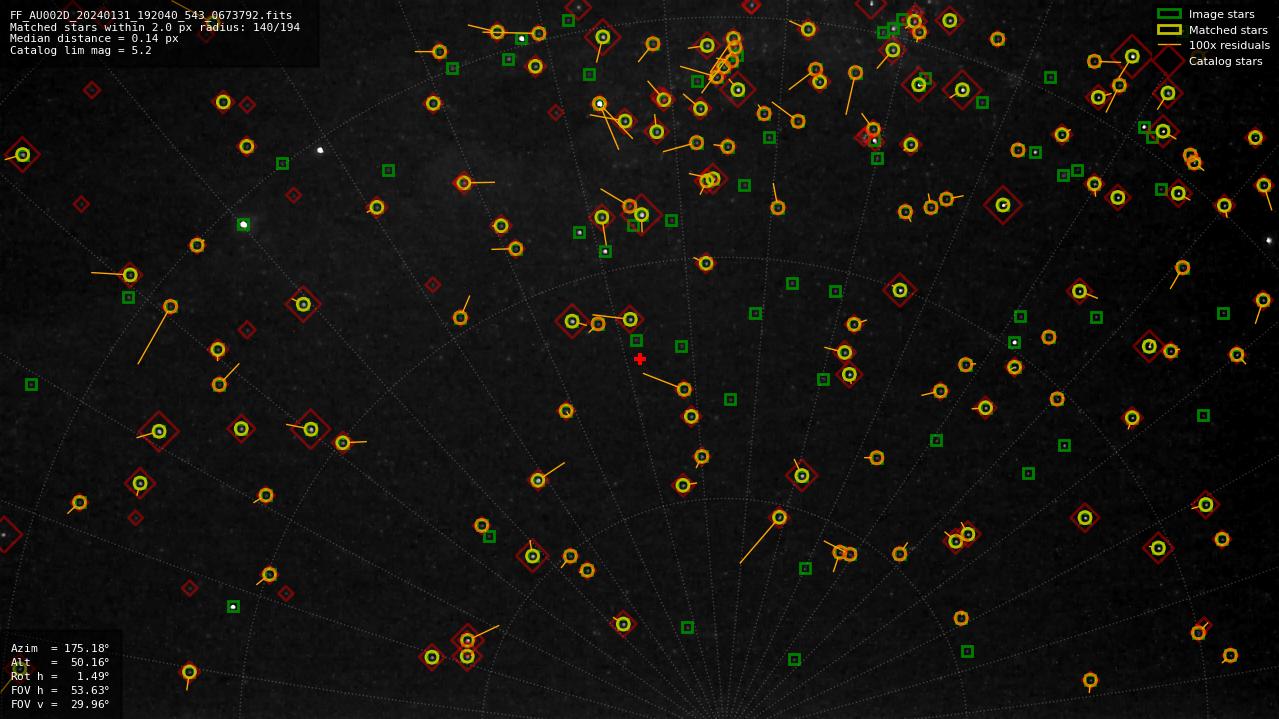Screen dimensions: 1279x719
Task: Click the 'FOV v = 29.96°' readout
Action: click(x=60, y=704)
